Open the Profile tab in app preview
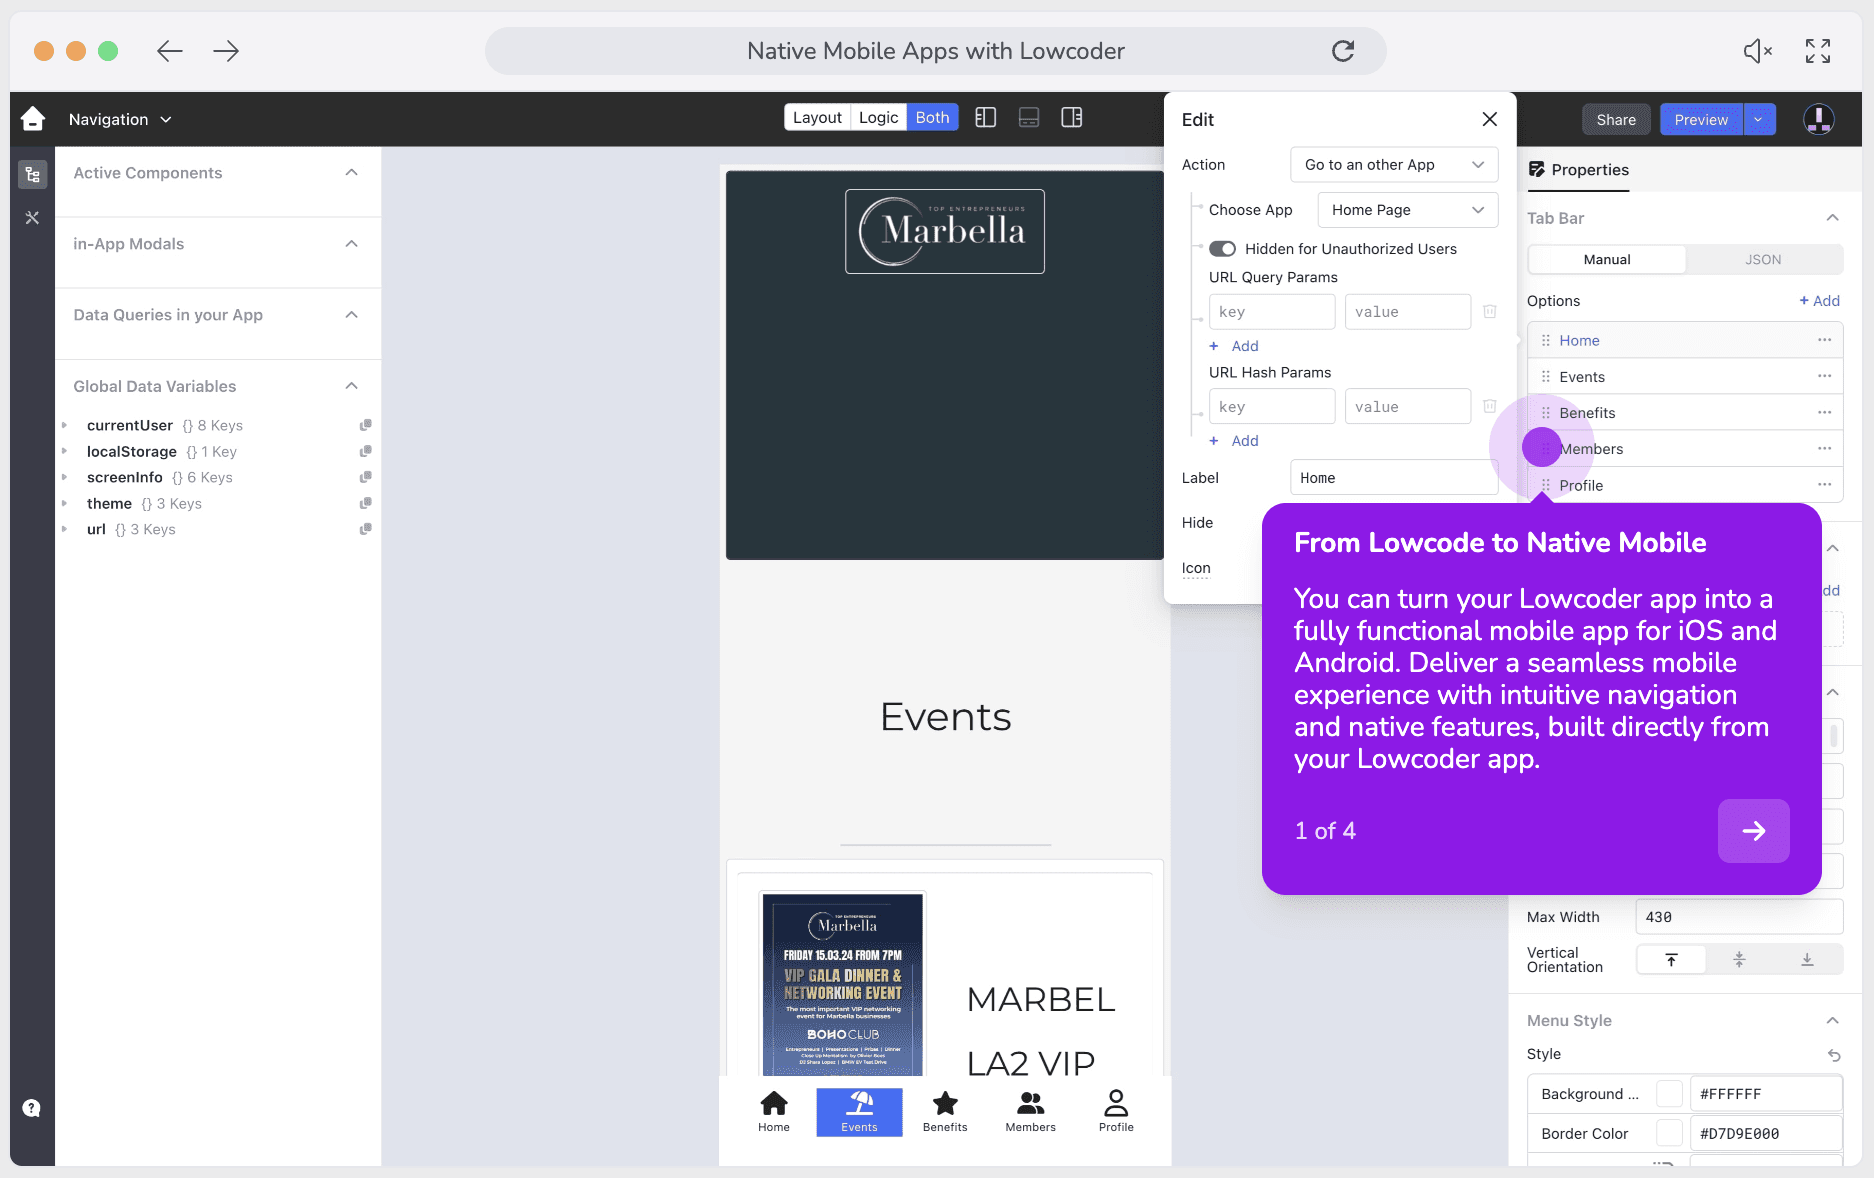This screenshot has width=1874, height=1178. (1116, 1111)
